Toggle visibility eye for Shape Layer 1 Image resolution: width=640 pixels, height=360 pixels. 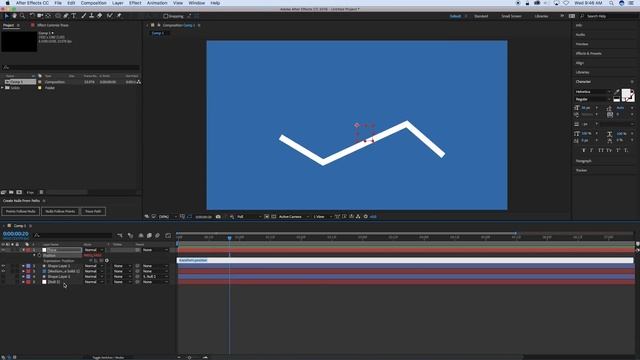point(3,266)
